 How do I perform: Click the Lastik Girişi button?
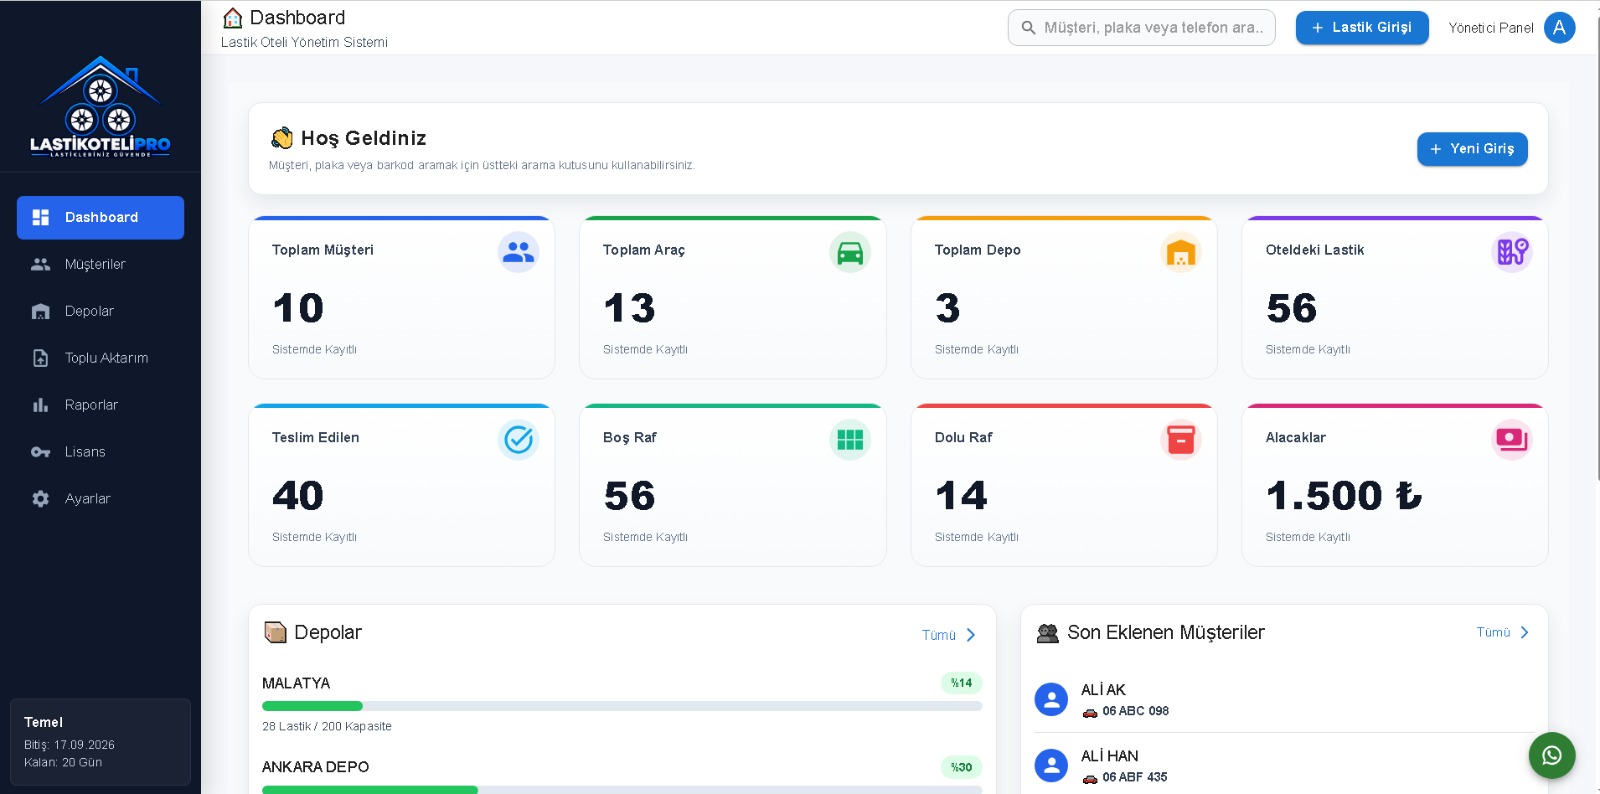(x=1362, y=28)
